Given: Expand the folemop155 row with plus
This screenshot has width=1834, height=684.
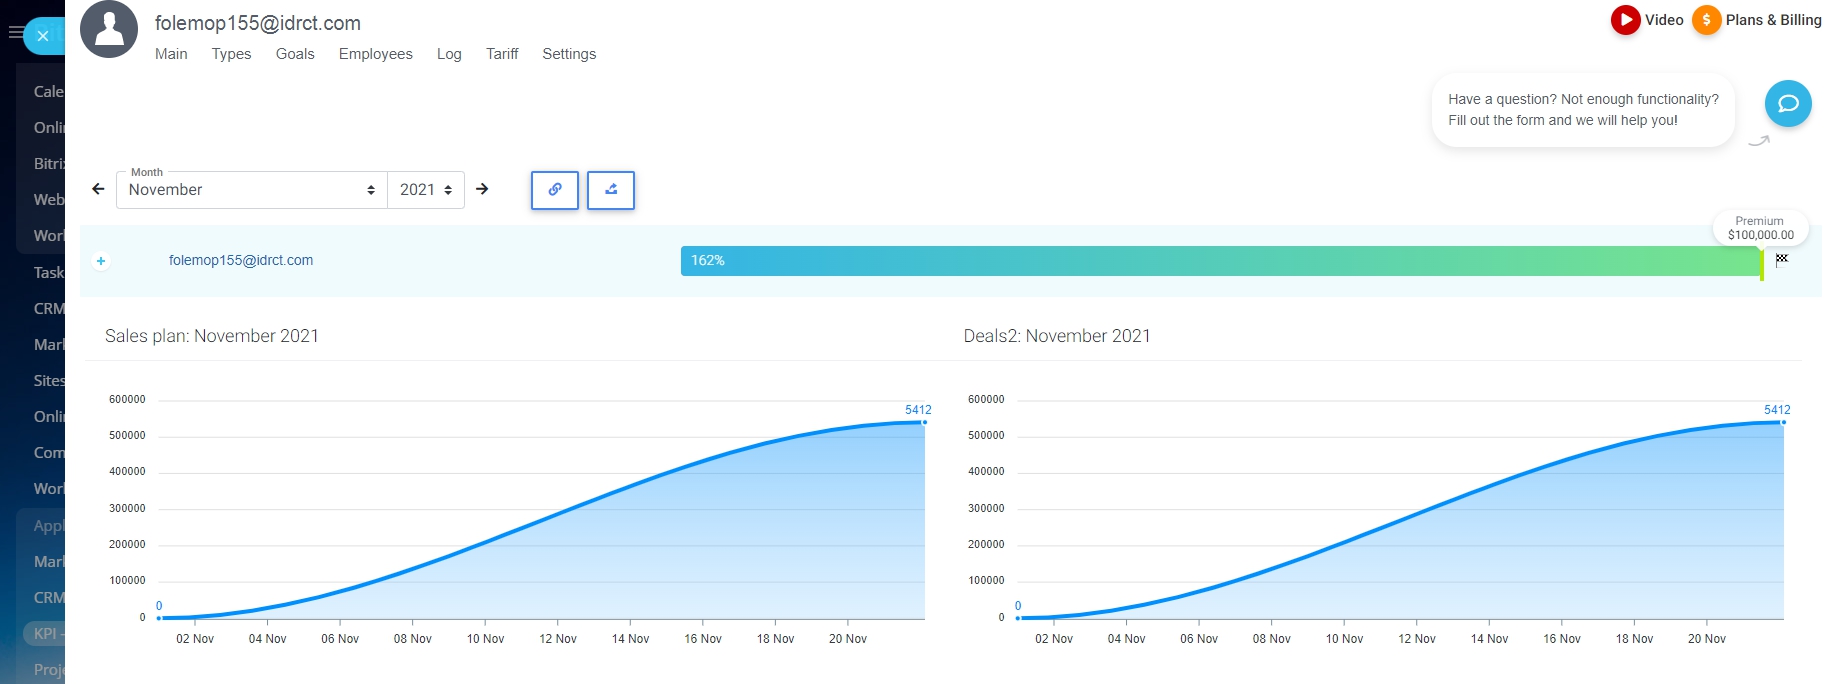Looking at the screenshot, I should point(101,261).
